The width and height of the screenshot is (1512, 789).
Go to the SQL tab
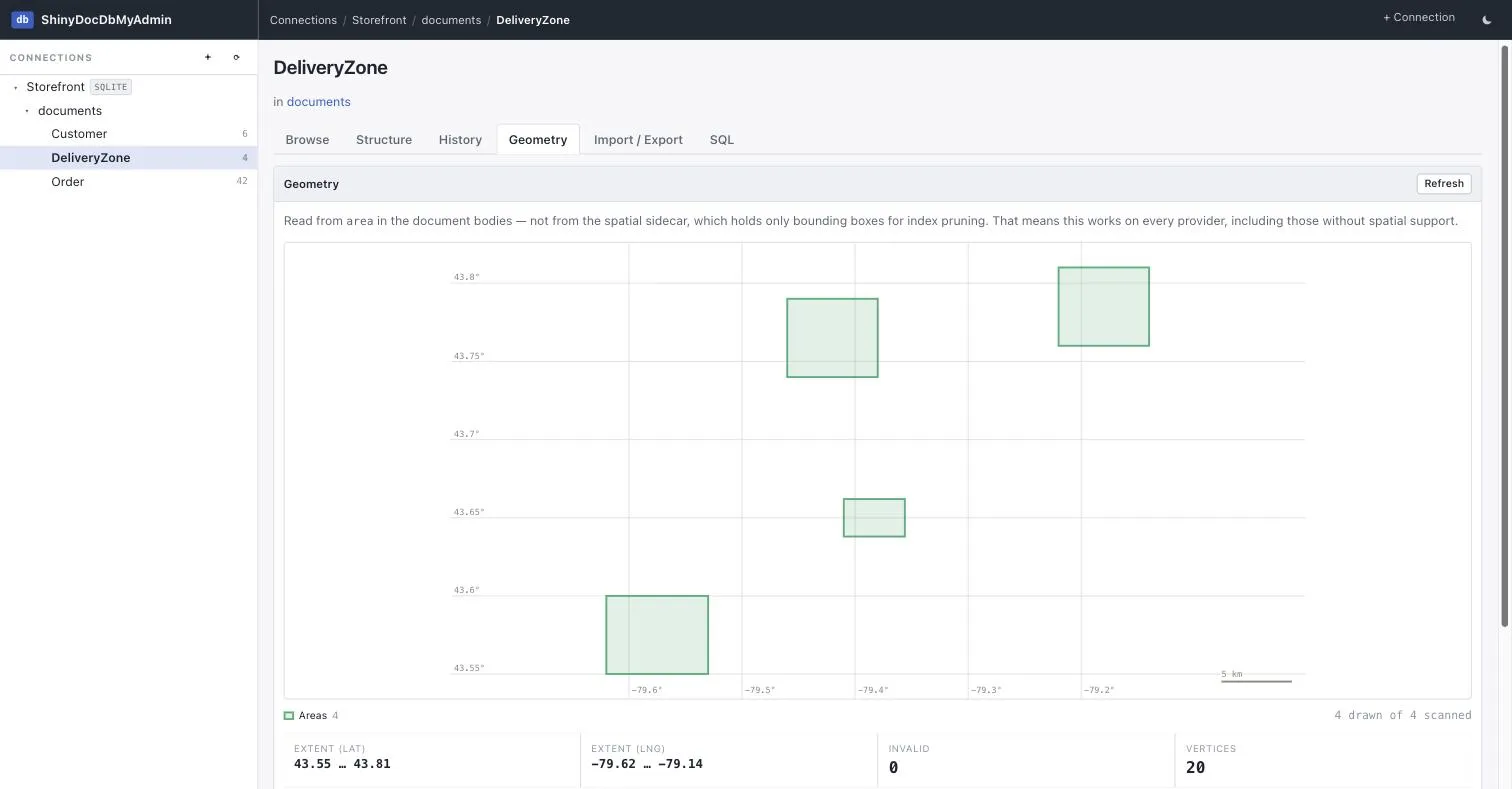pos(722,139)
